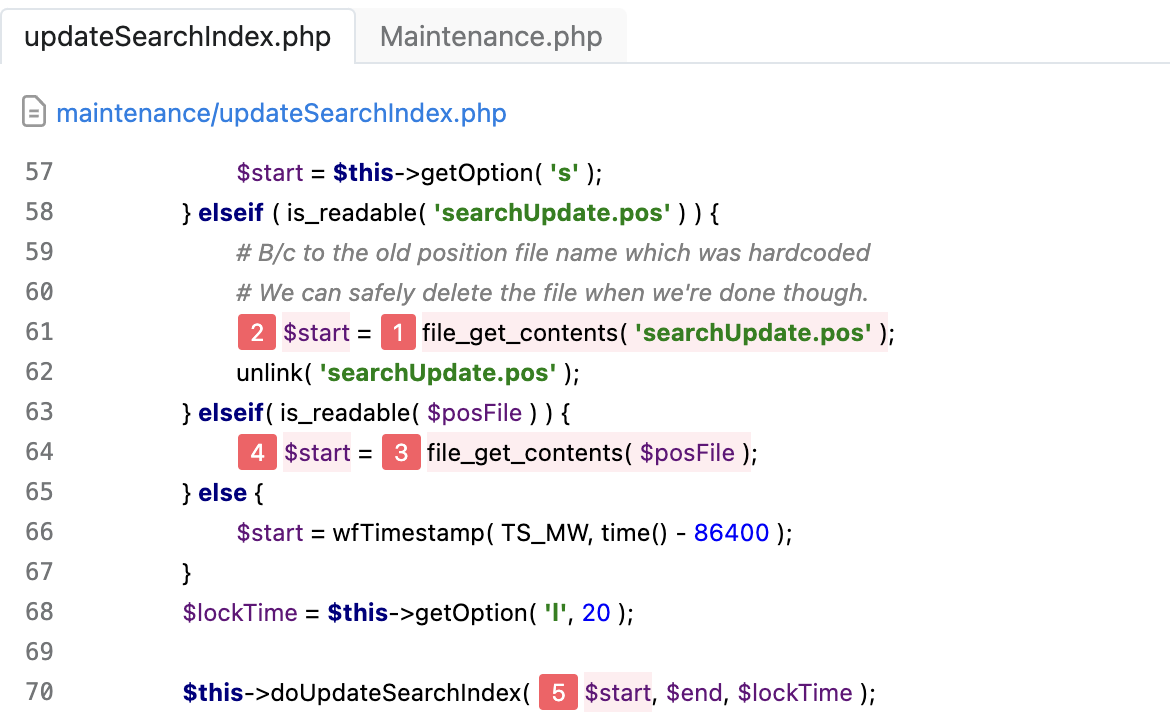Open the maintenance/updateSearchIndex.php file link
Viewport: 1170px width, 714px height.
281,113
